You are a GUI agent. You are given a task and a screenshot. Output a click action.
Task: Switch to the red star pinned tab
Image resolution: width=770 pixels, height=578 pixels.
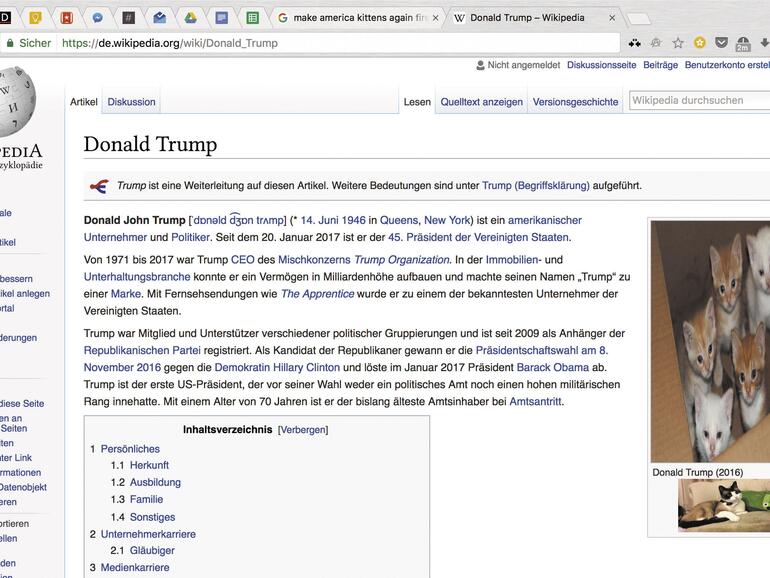coord(67,18)
